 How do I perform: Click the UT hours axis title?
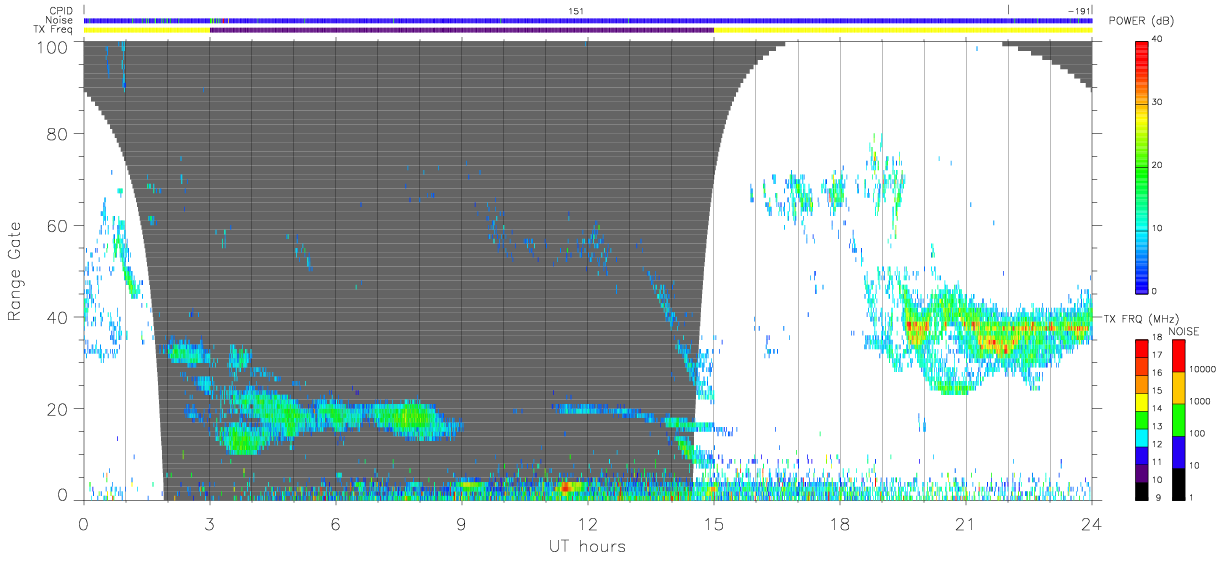coord(586,546)
